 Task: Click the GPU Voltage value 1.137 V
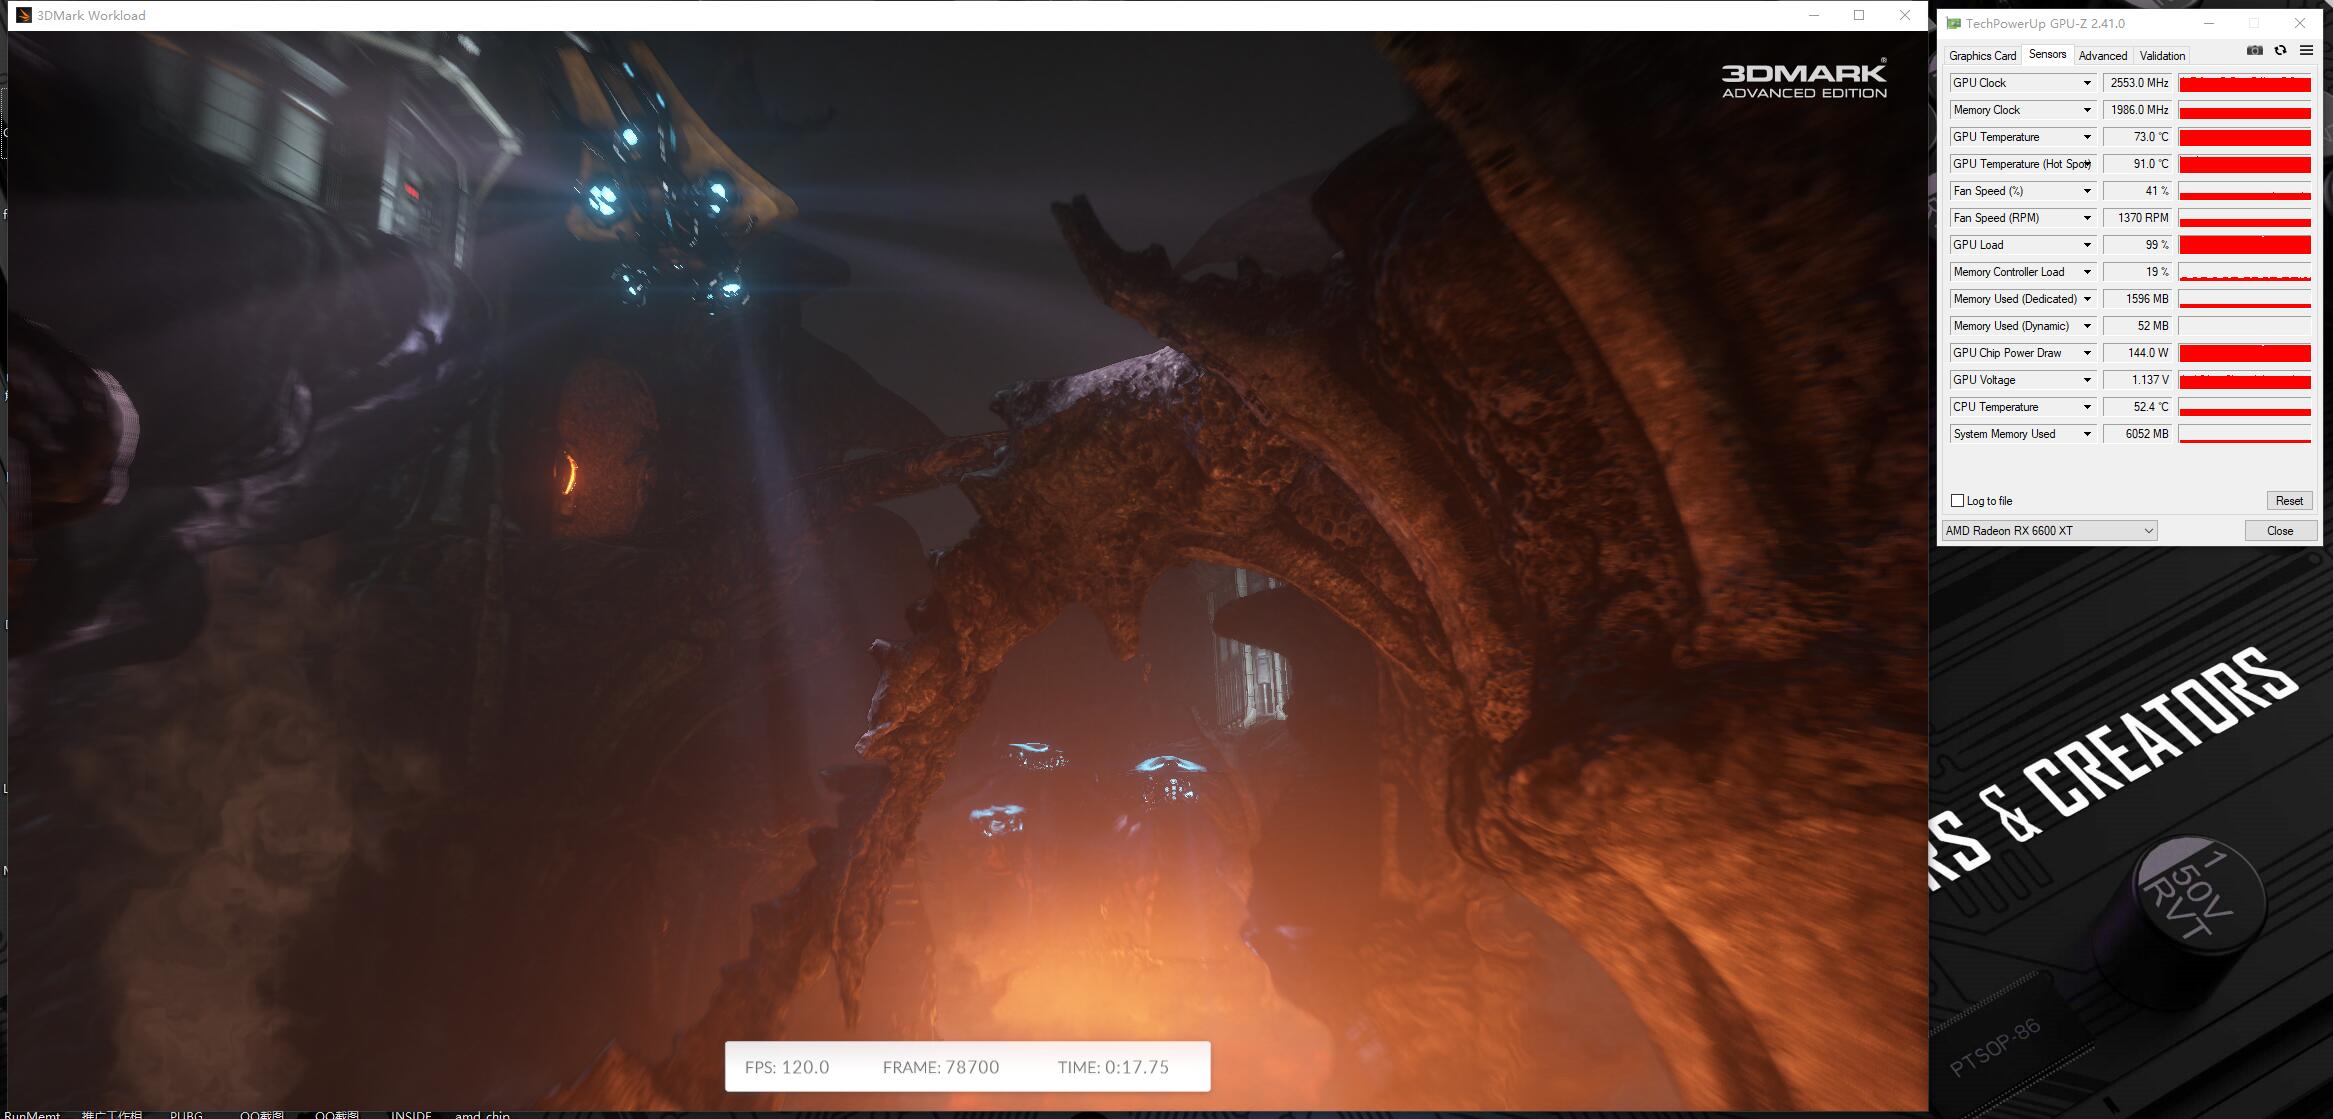pos(2138,380)
